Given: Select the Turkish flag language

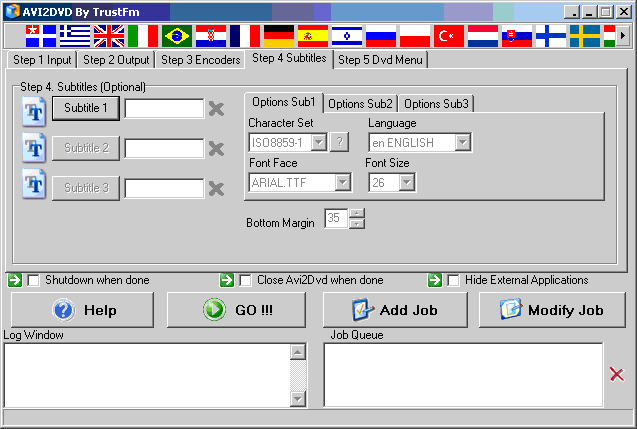Looking at the screenshot, I should click(449, 36).
